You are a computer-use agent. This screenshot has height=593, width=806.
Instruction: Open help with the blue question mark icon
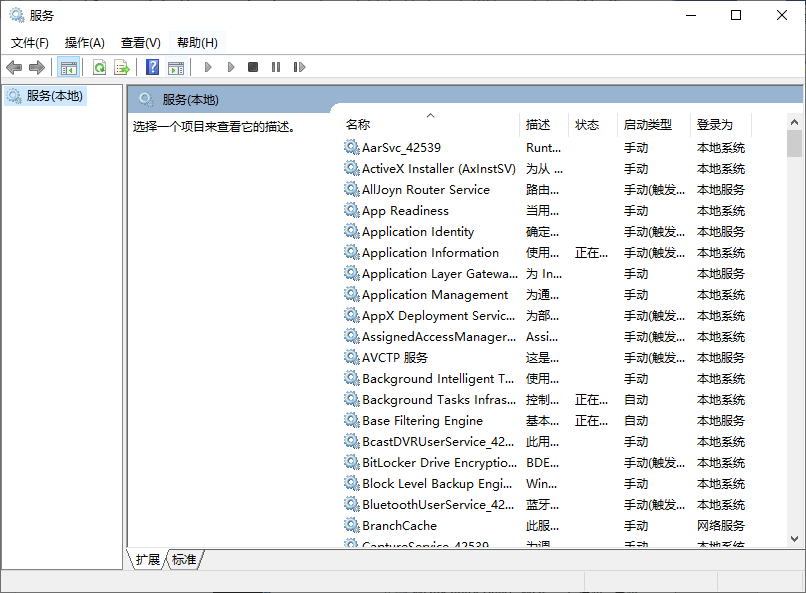[154, 67]
